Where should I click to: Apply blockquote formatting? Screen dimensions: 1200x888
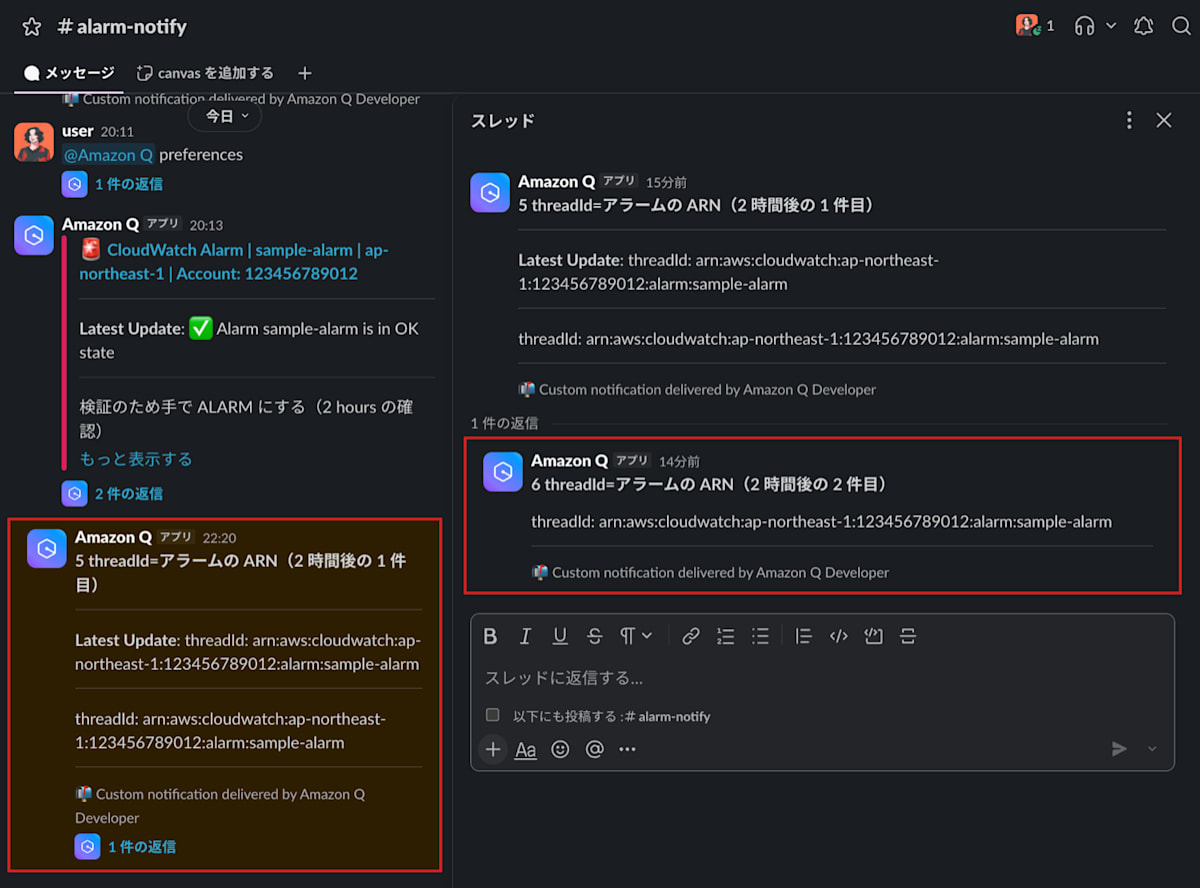point(803,636)
